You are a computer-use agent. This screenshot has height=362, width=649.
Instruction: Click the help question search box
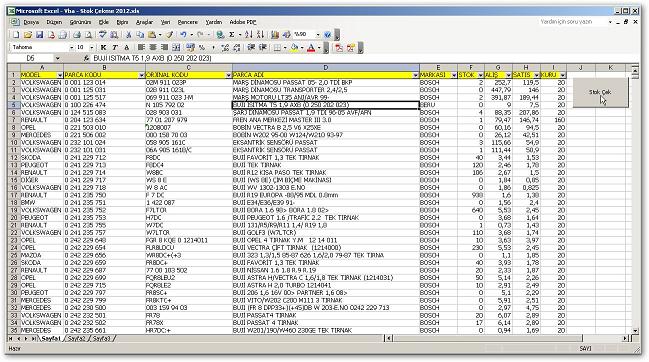[x=573, y=22]
